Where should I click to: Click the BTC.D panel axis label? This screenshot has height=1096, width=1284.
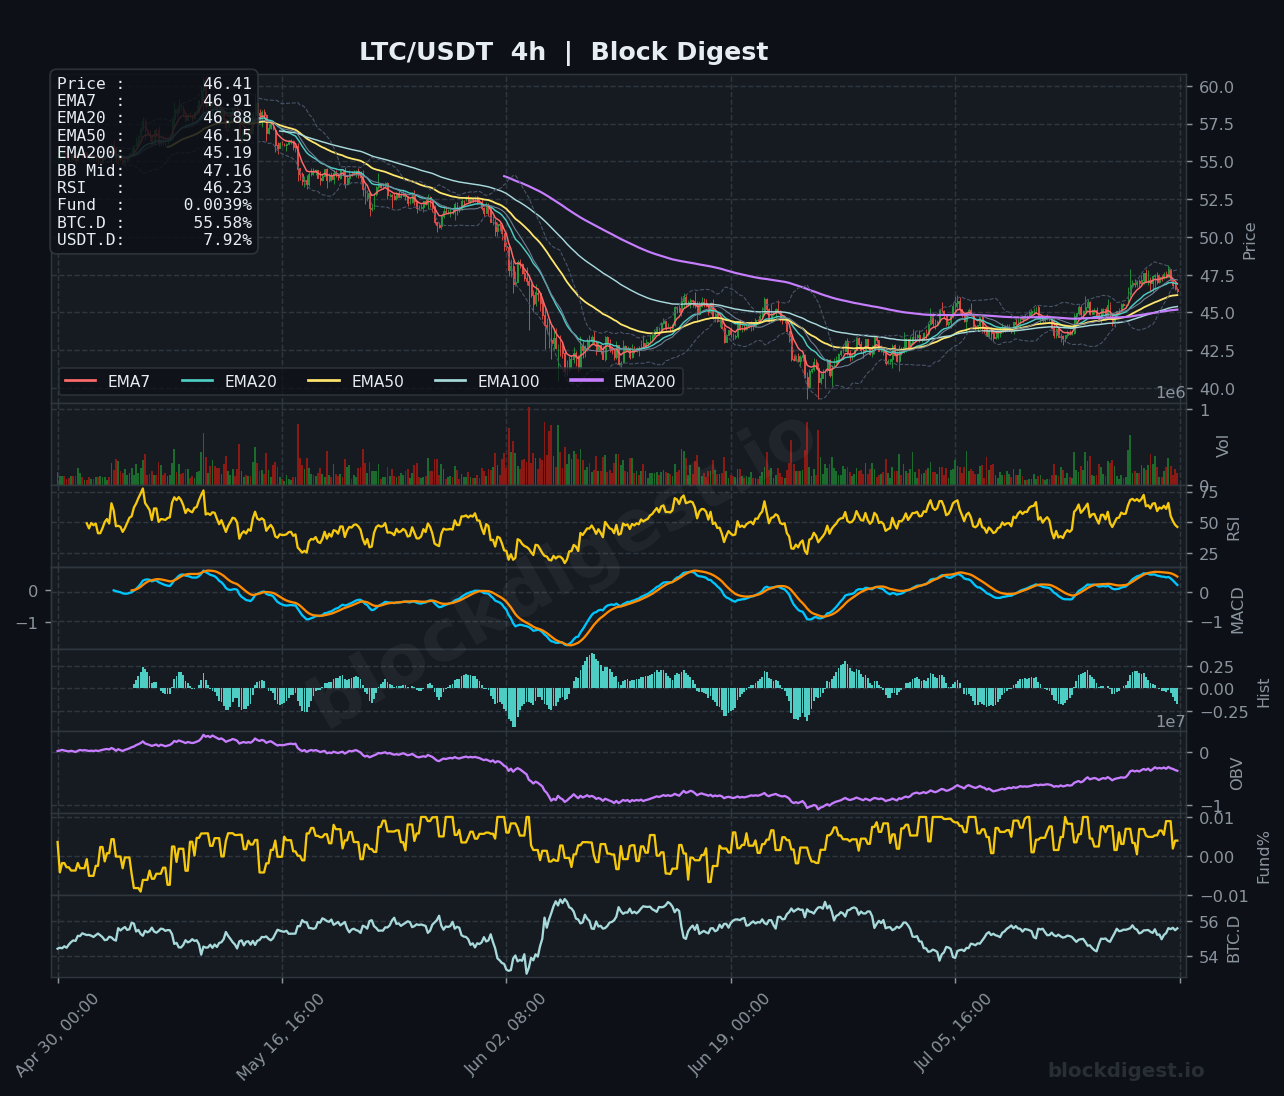coord(1234,939)
